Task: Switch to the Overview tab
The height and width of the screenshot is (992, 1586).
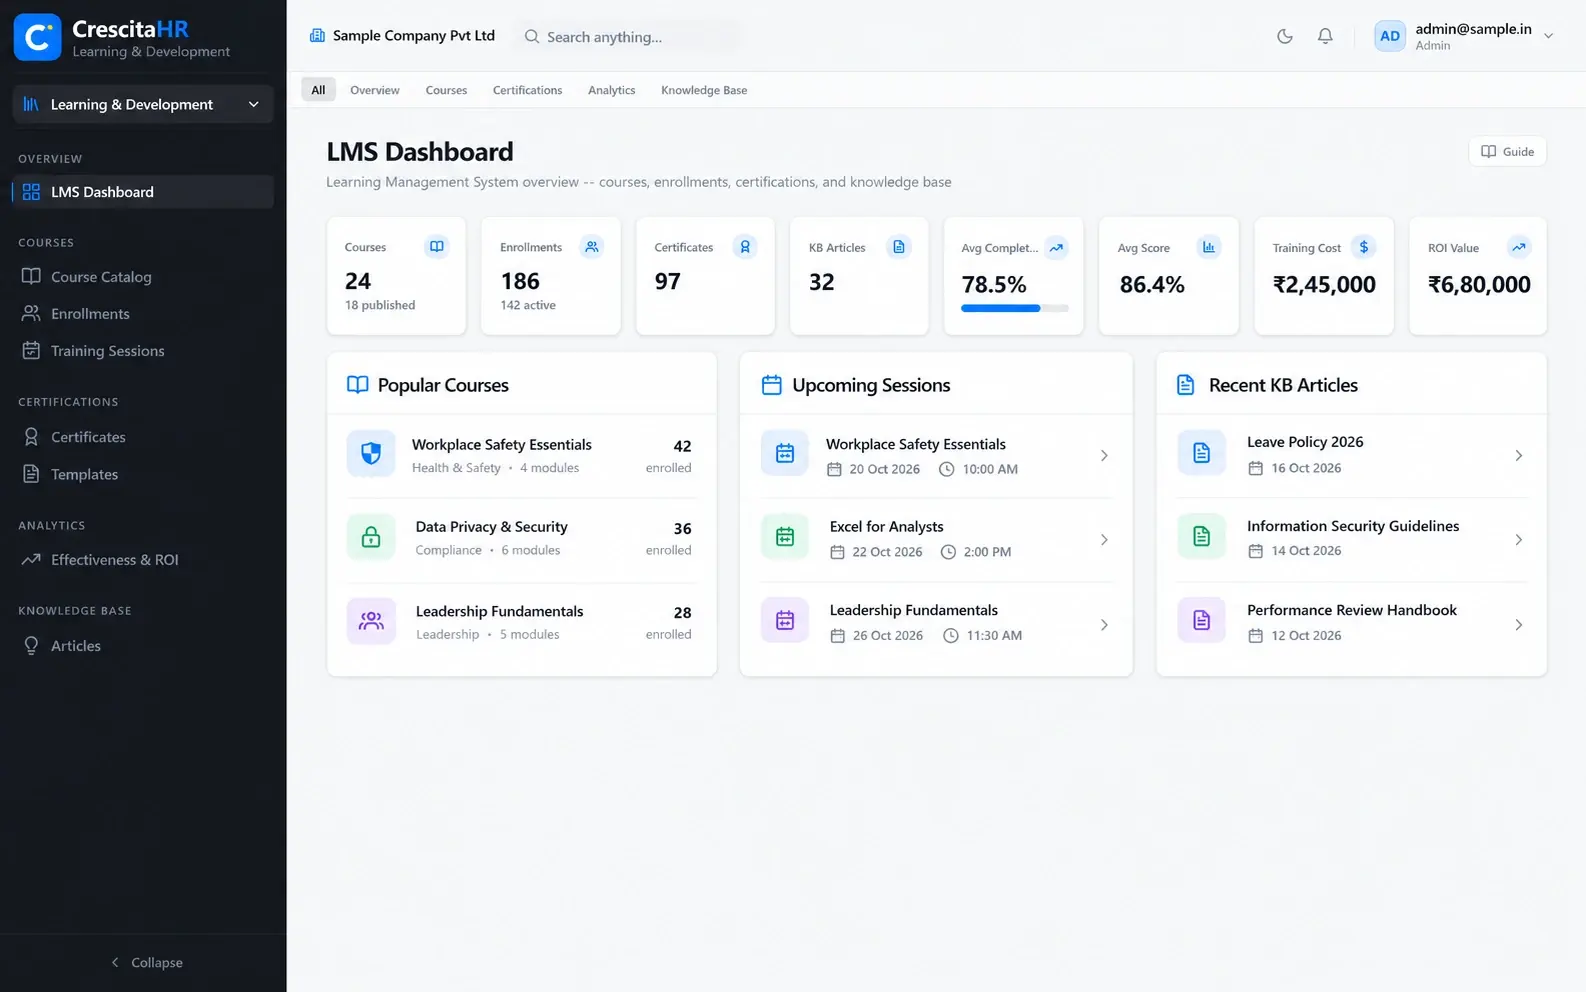Action: tap(375, 90)
